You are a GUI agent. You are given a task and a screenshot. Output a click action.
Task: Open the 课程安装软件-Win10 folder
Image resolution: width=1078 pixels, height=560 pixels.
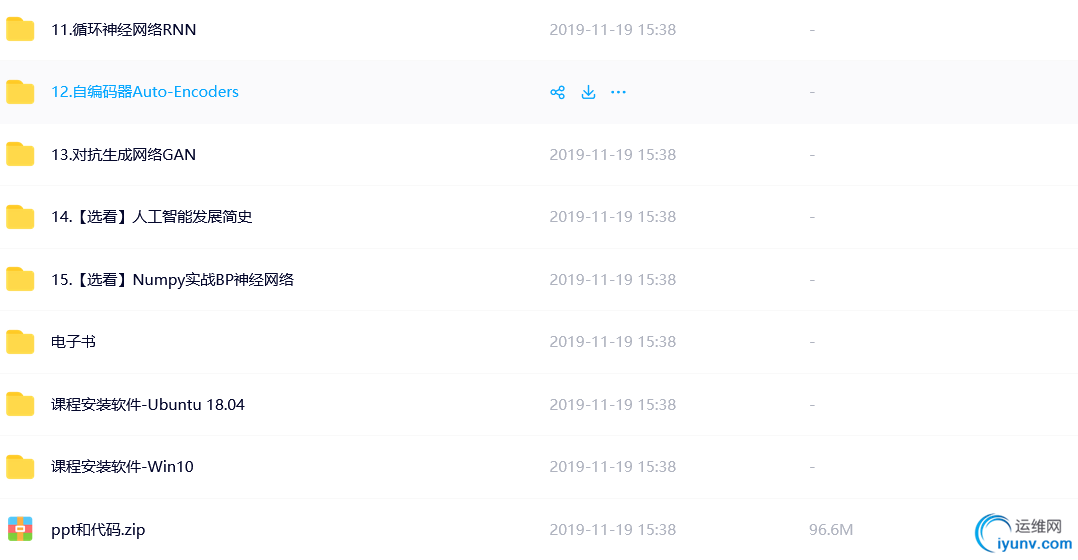pos(122,467)
